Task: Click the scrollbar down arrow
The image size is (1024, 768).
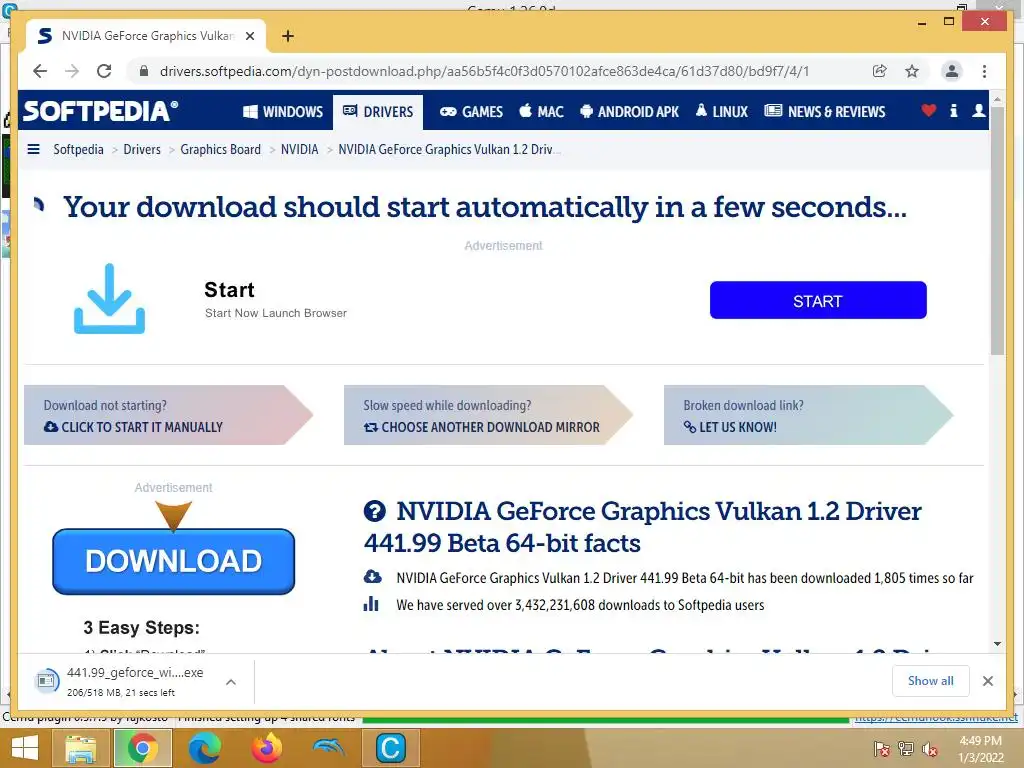Action: click(997, 644)
